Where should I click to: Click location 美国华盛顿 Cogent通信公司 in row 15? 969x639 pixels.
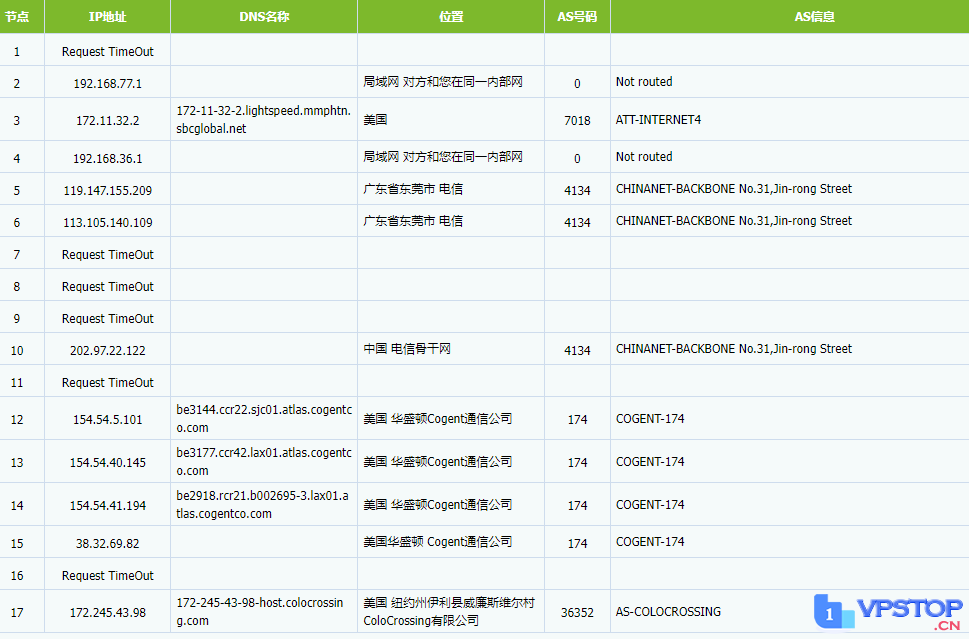pyautogui.click(x=438, y=542)
